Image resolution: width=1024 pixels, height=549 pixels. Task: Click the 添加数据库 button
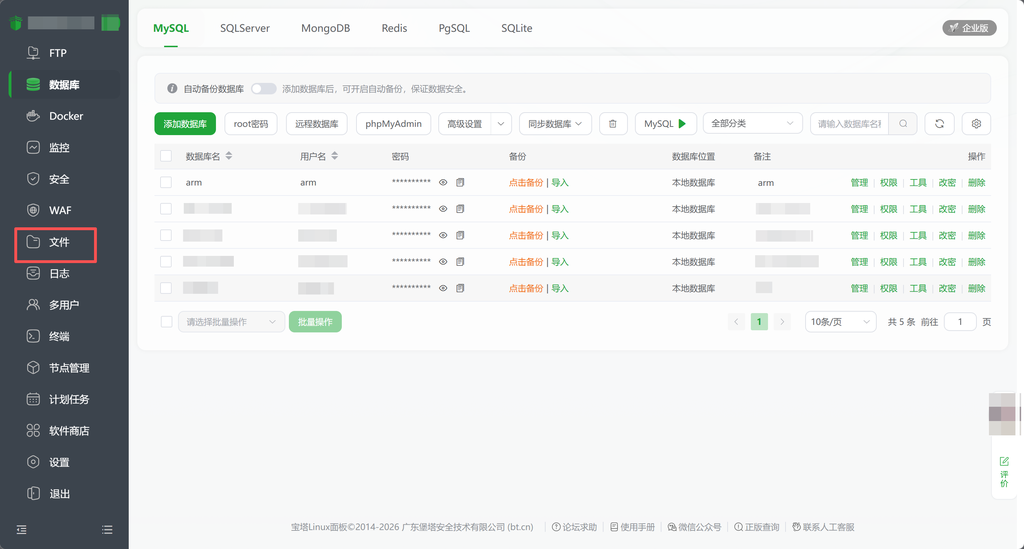185,123
